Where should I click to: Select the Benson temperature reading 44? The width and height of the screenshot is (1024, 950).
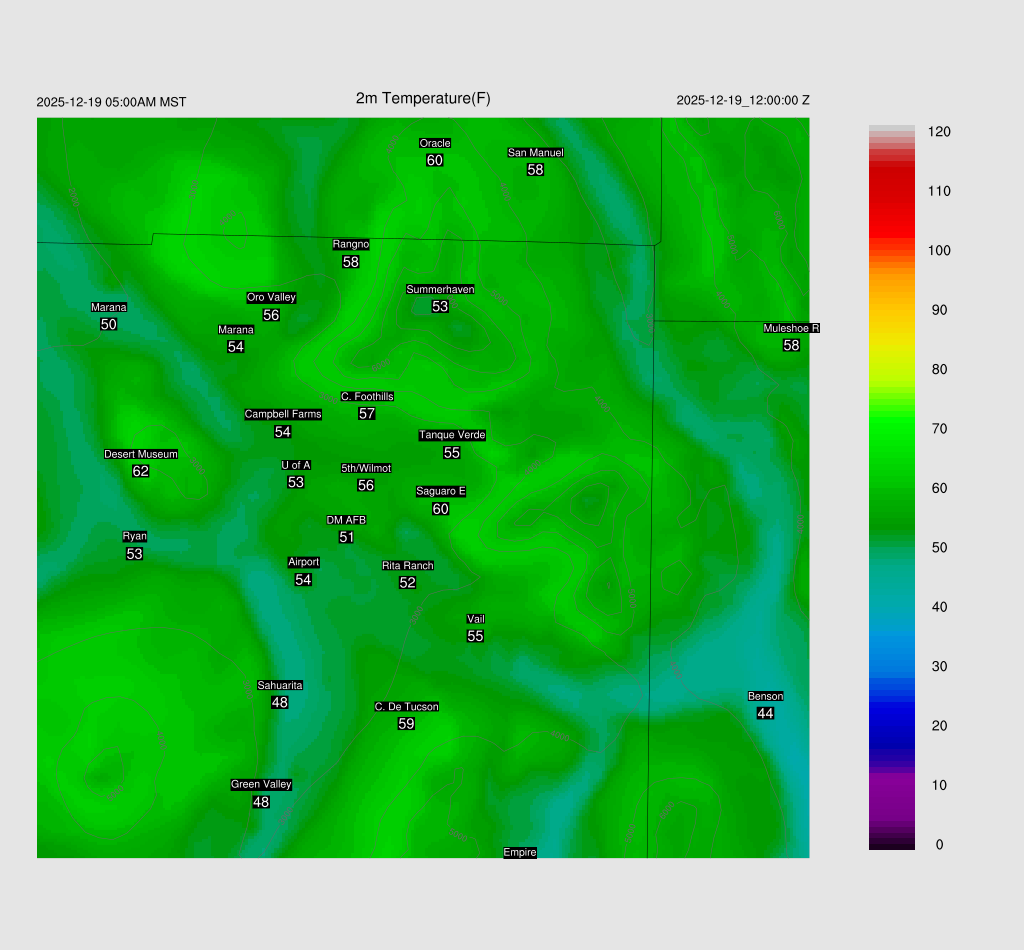[x=765, y=713]
